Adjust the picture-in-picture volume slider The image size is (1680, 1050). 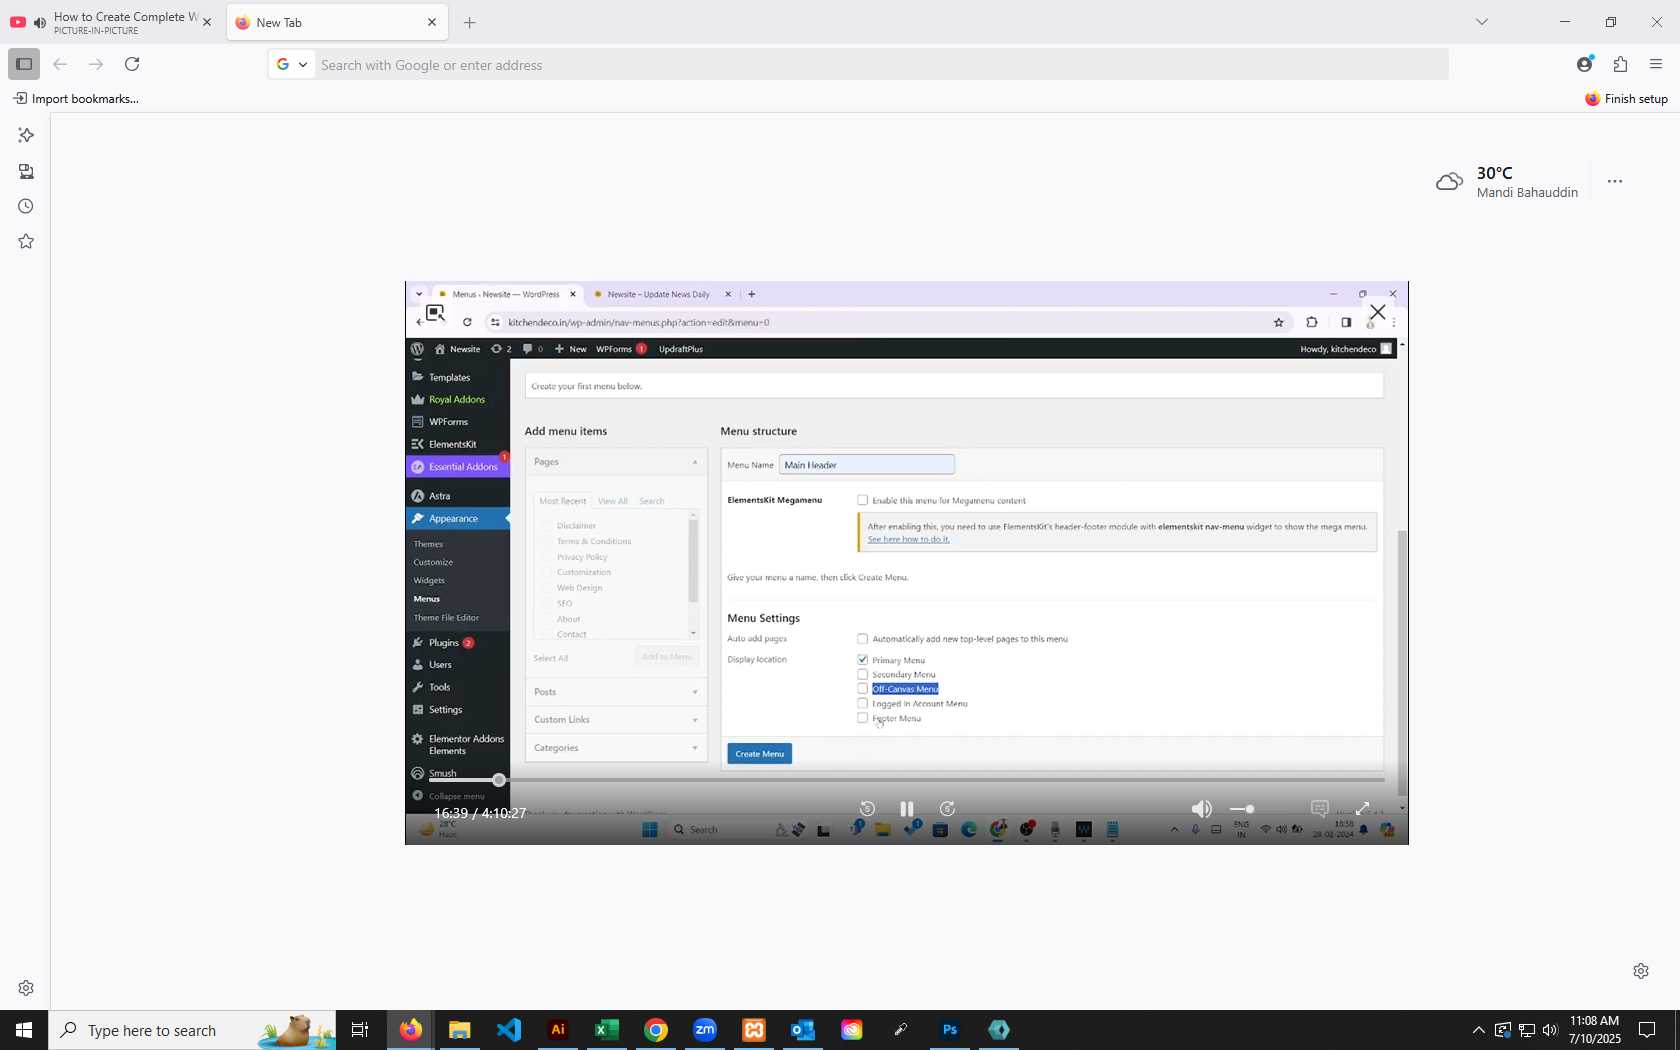click(x=1242, y=809)
